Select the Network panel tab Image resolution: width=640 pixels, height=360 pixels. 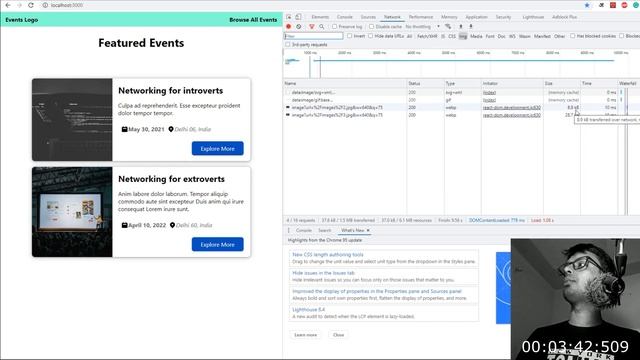392,17
